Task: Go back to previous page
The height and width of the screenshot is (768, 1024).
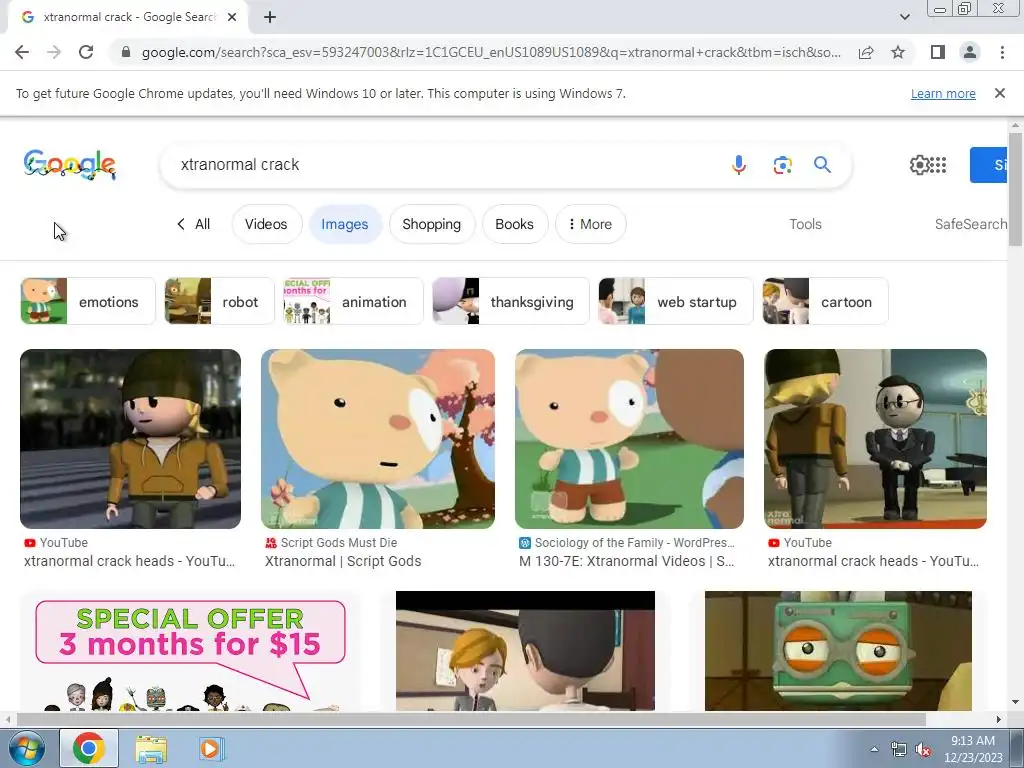Action: pos(22,52)
